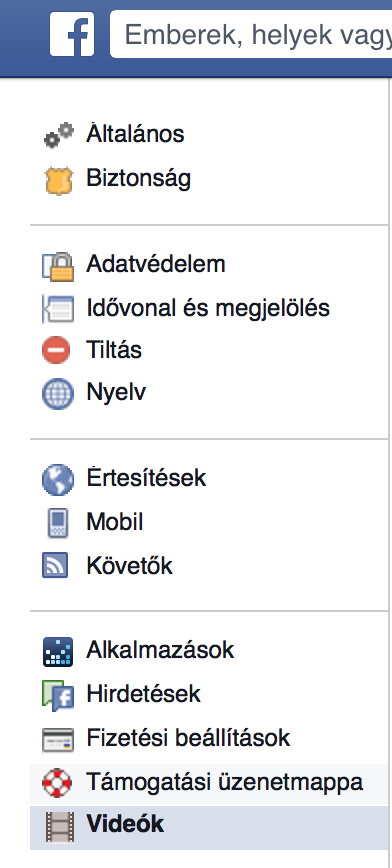Click the shield badge icon for Biztonság
This screenshot has width=392, height=868.
tap(58, 179)
